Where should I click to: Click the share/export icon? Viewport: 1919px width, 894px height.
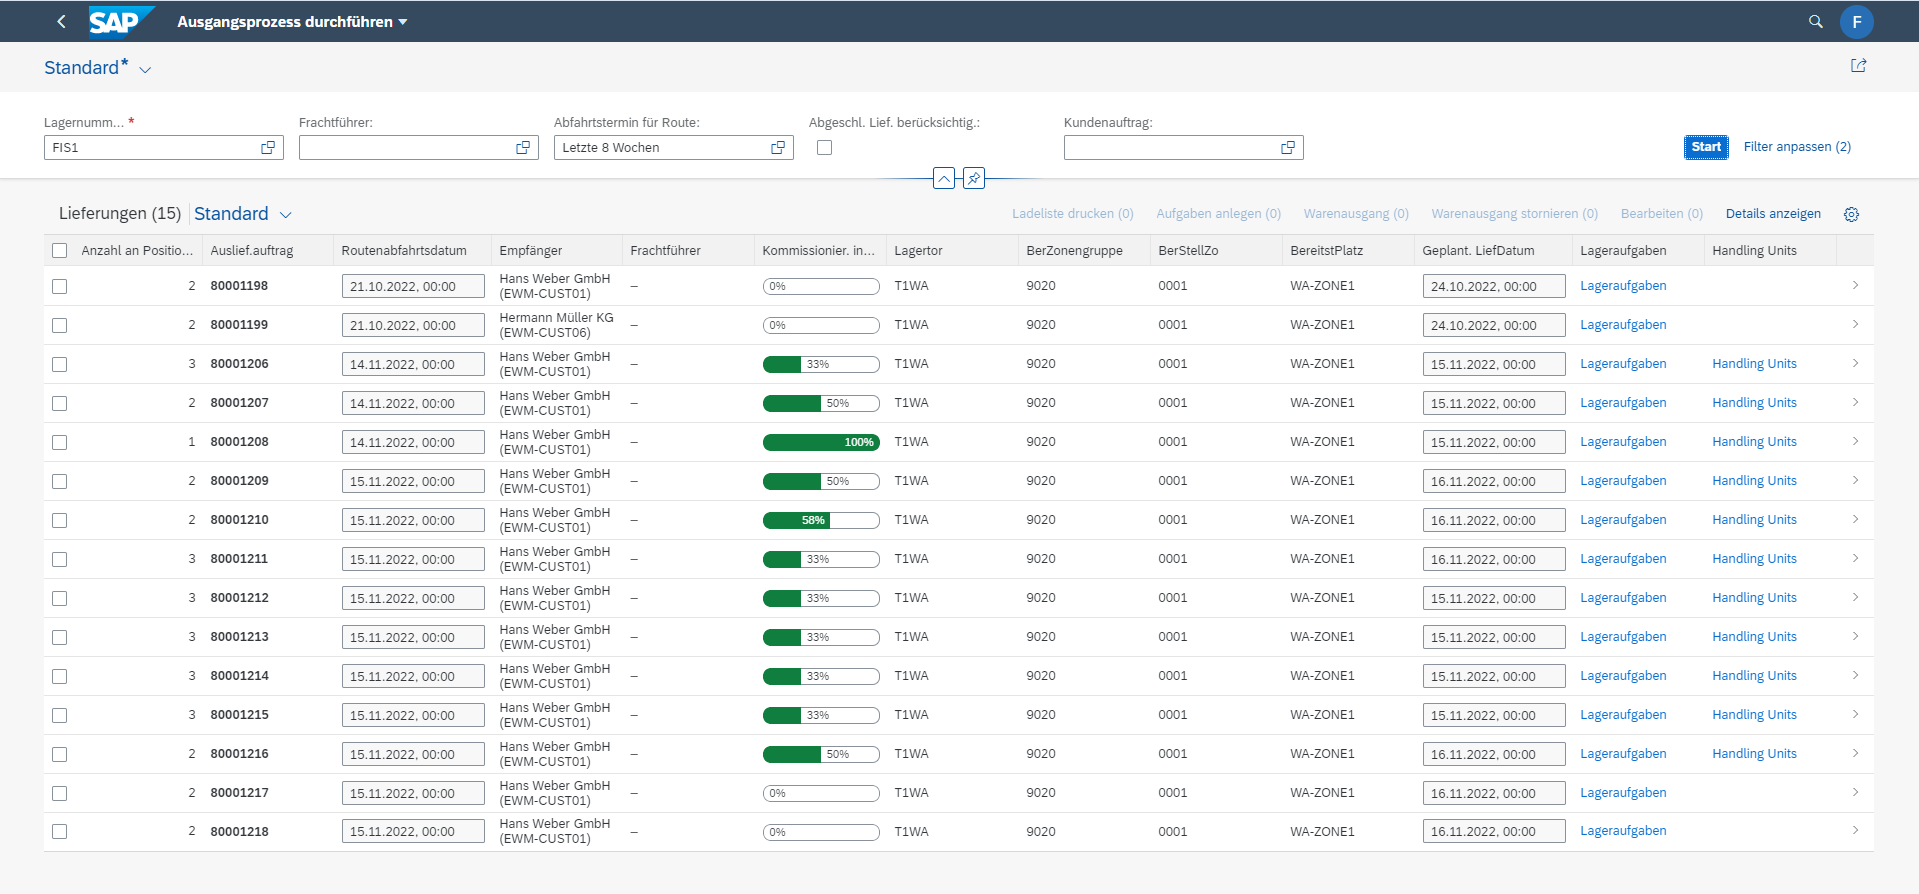[1858, 66]
